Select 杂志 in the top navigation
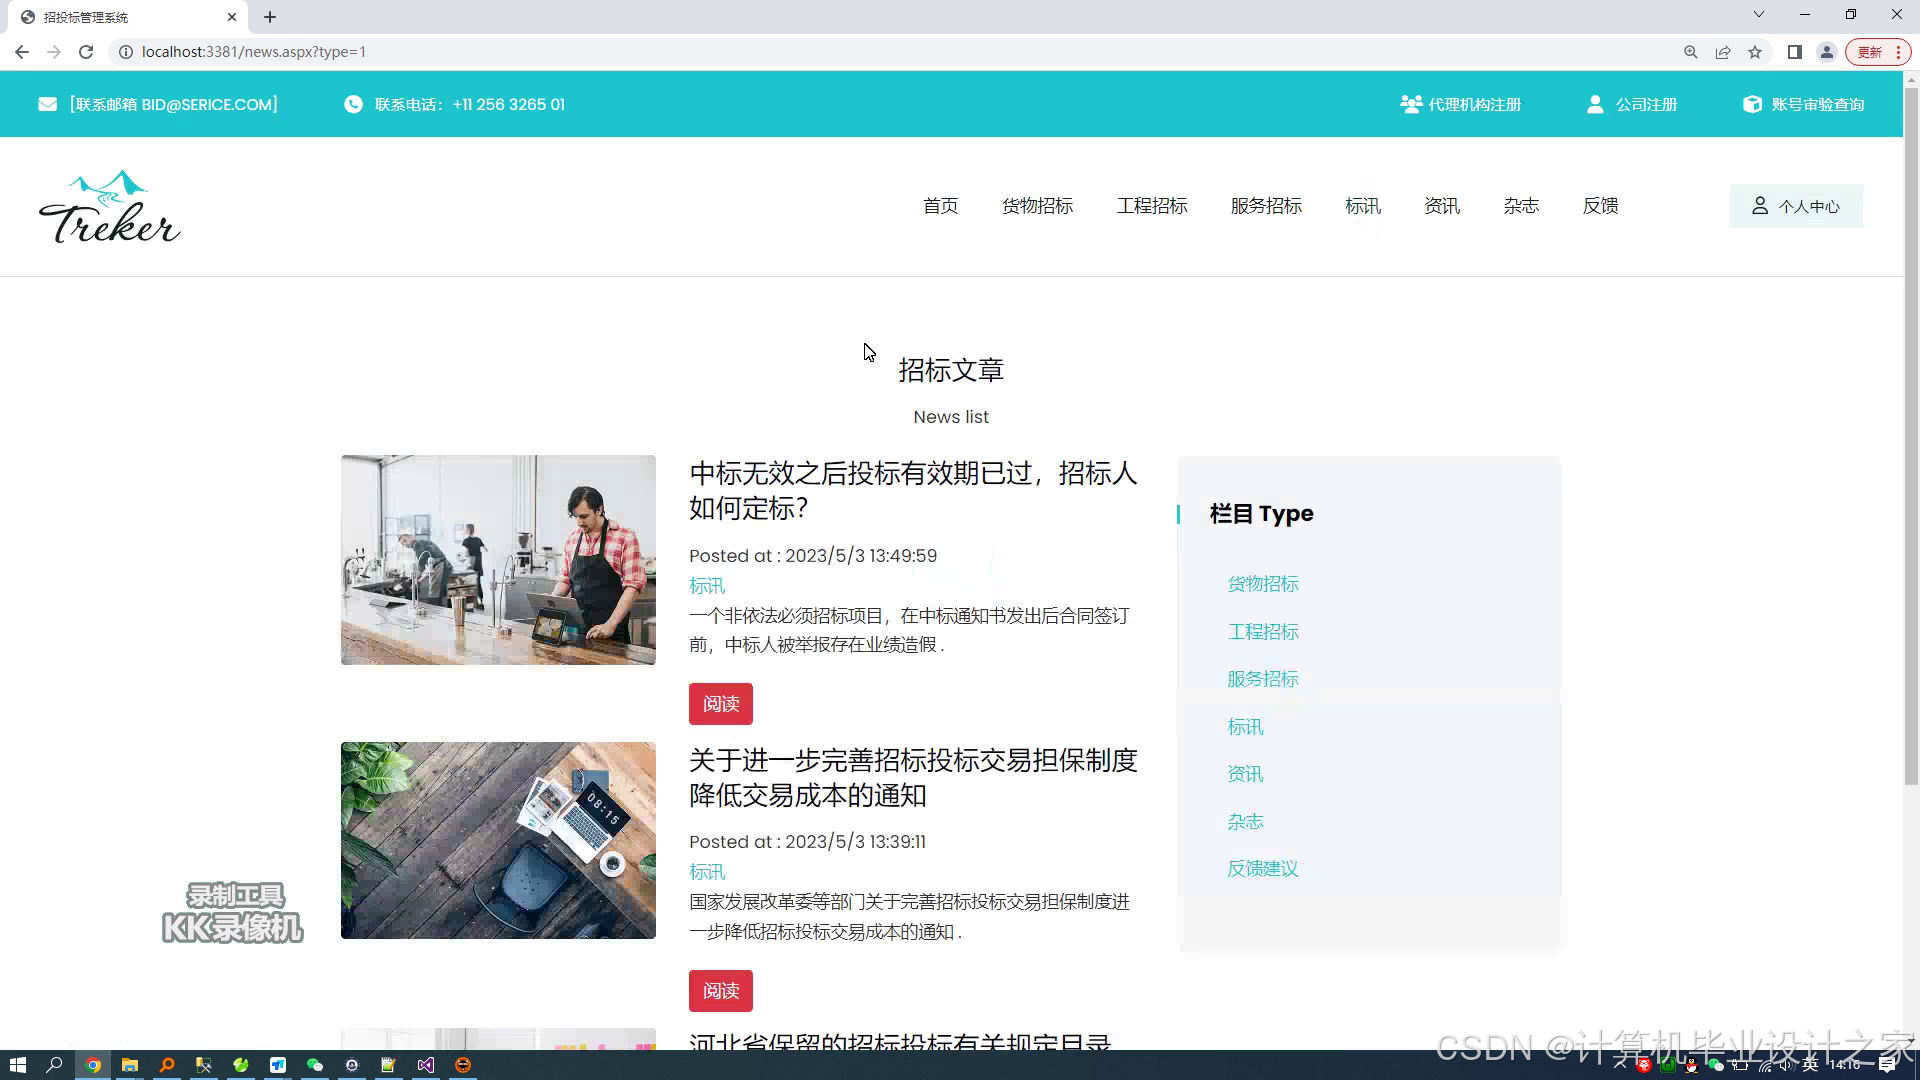 click(x=1520, y=206)
